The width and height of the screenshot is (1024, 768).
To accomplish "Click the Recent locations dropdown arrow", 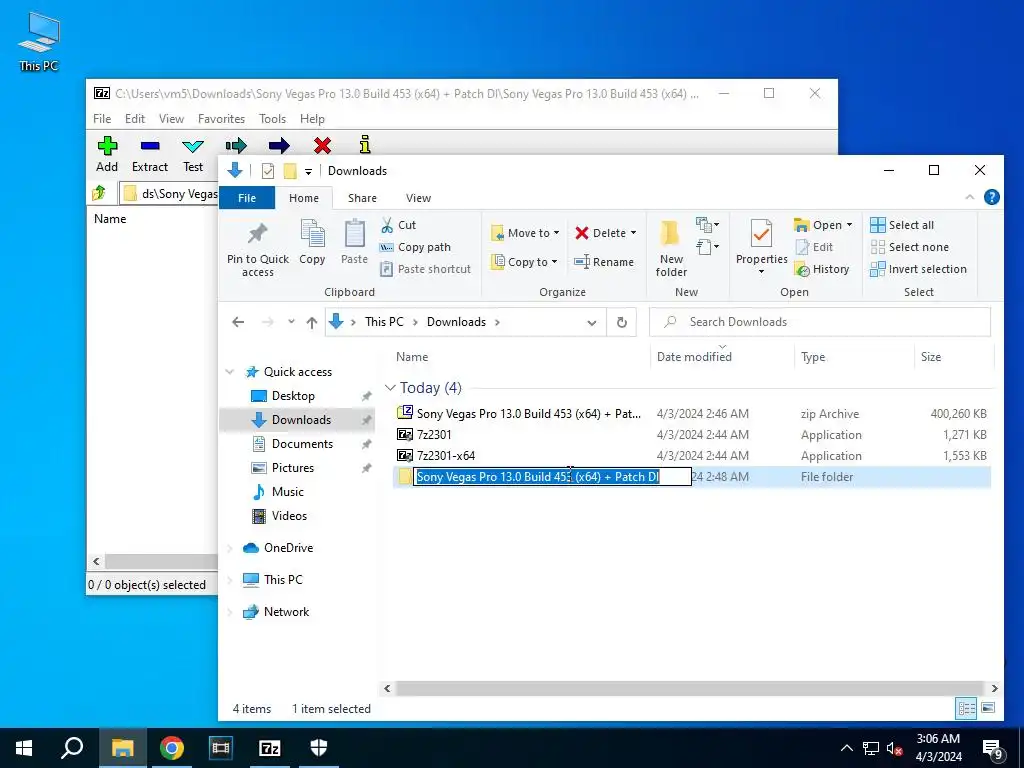I will tap(291, 322).
